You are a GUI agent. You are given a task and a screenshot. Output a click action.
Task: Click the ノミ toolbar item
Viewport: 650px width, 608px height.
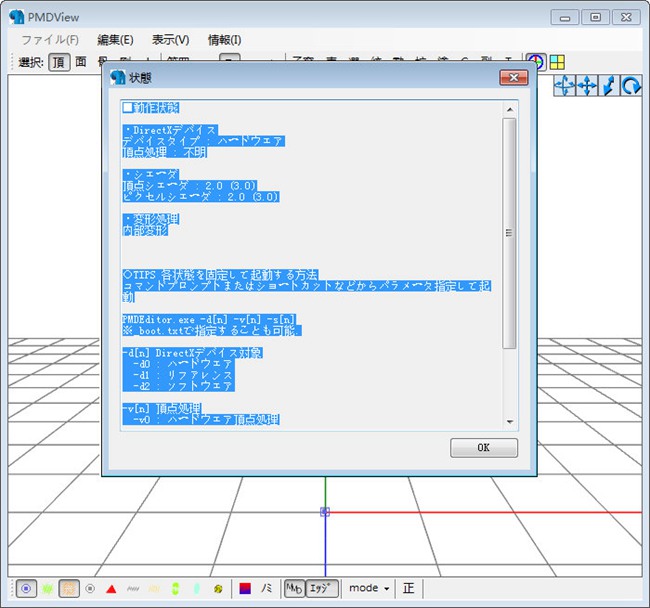tap(267, 588)
